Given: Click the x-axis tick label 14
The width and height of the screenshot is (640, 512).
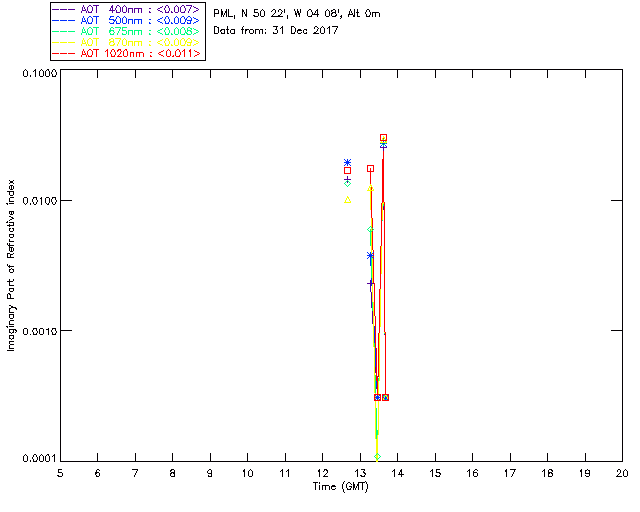Looking at the screenshot, I should point(398,474).
